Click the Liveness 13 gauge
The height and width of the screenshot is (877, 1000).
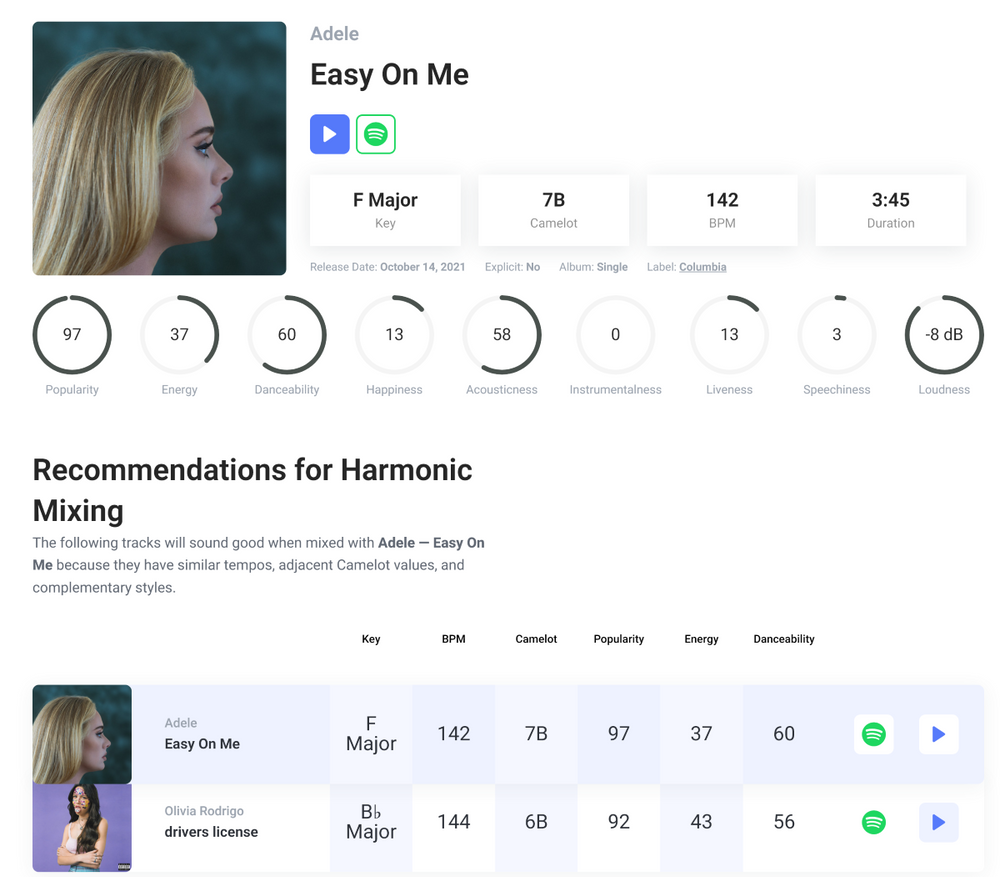(729, 335)
